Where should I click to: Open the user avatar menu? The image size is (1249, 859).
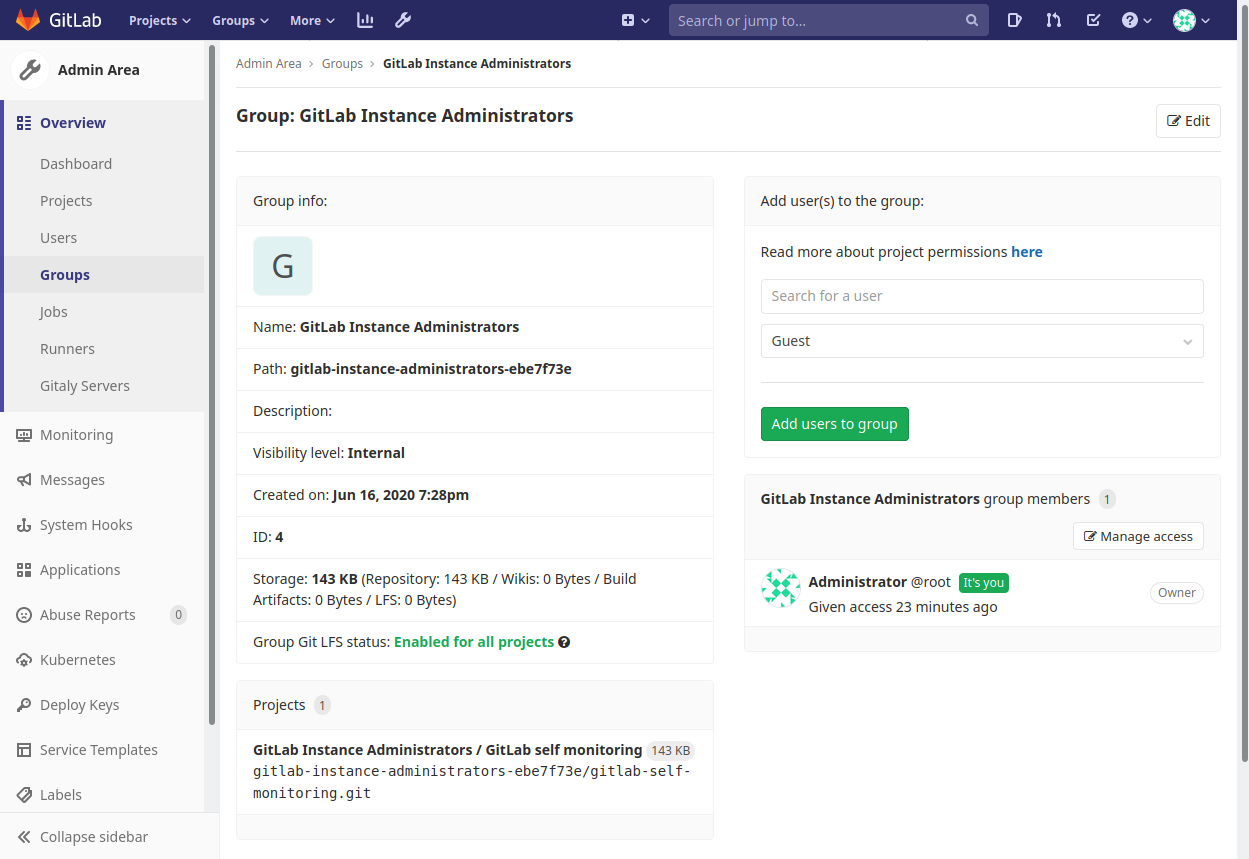click(1191, 20)
